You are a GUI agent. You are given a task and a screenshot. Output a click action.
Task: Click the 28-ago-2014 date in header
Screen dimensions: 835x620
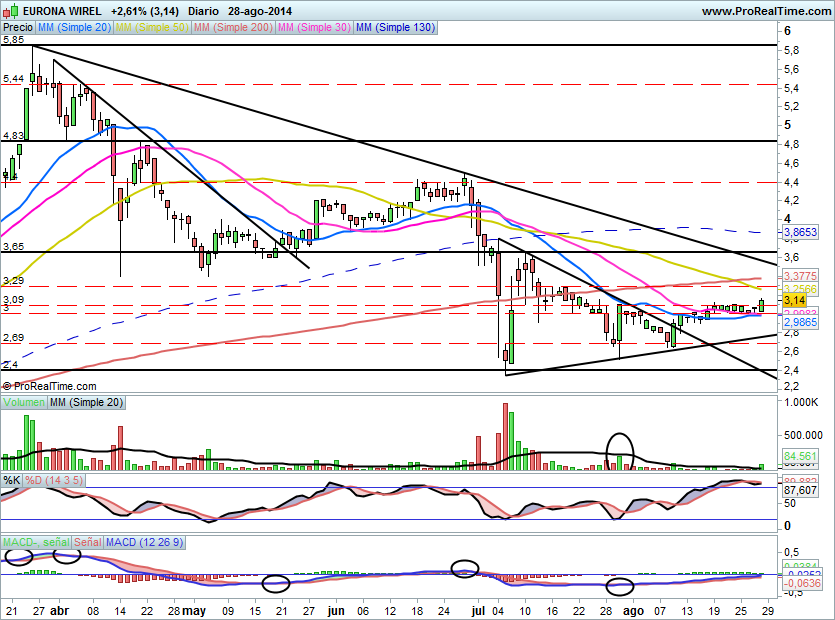(x=259, y=11)
